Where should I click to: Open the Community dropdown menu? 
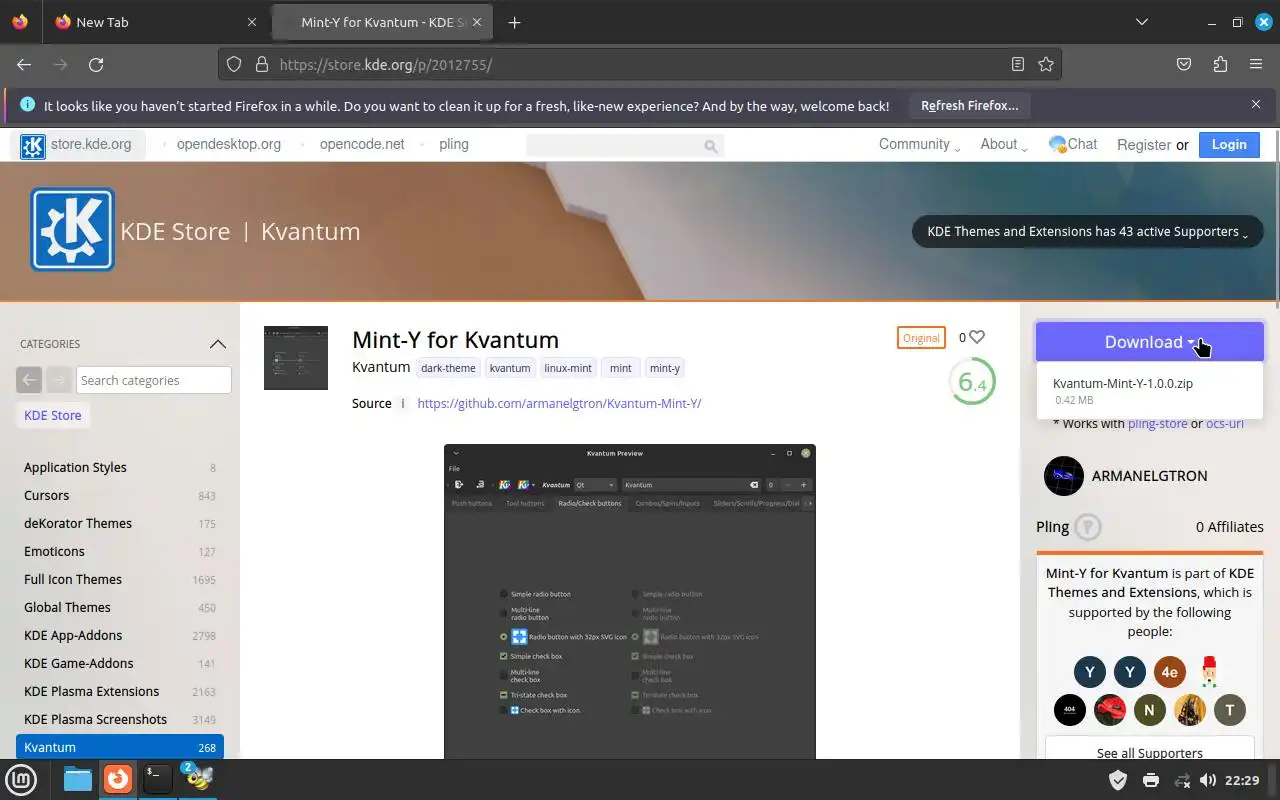click(919, 144)
